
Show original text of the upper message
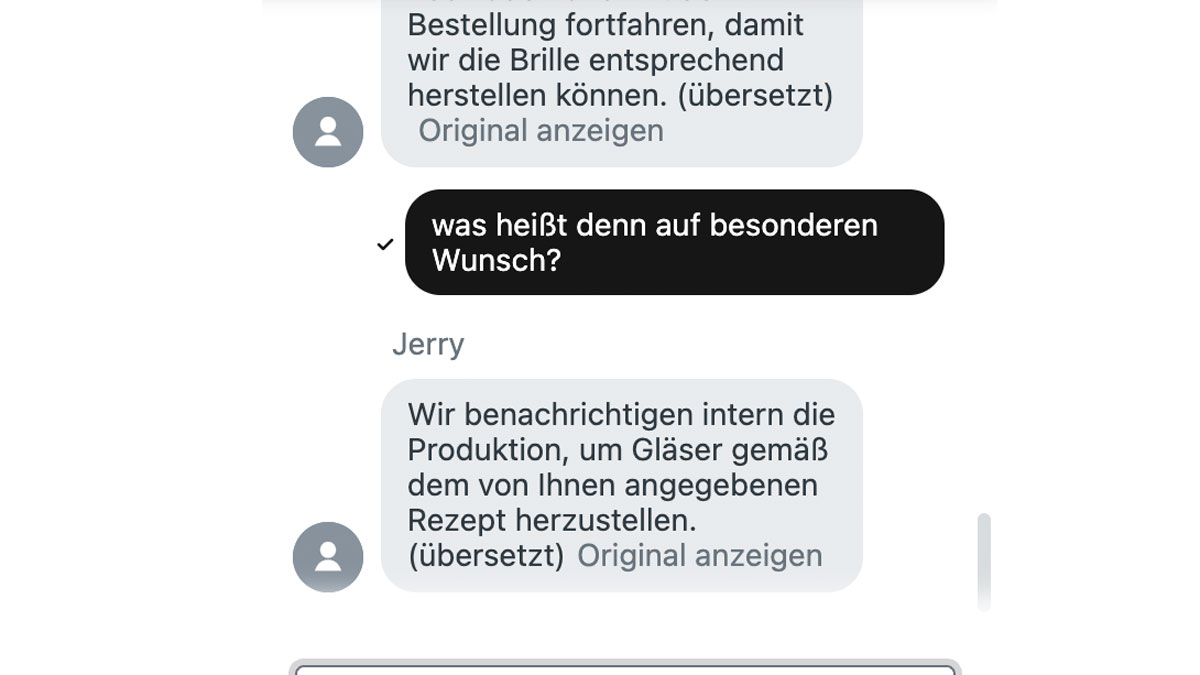click(x=540, y=131)
